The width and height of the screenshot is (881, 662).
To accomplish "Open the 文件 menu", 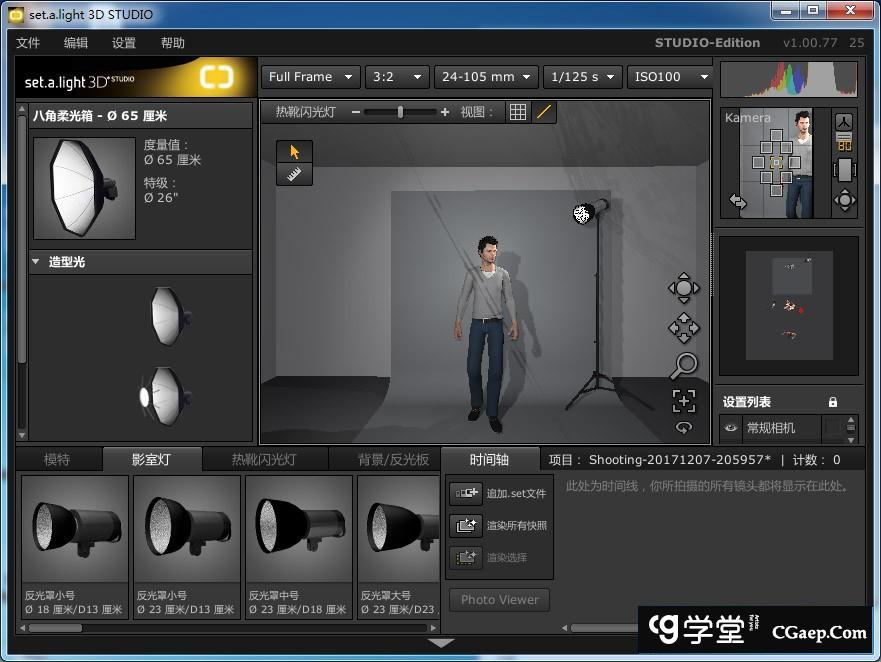I will tap(28, 43).
